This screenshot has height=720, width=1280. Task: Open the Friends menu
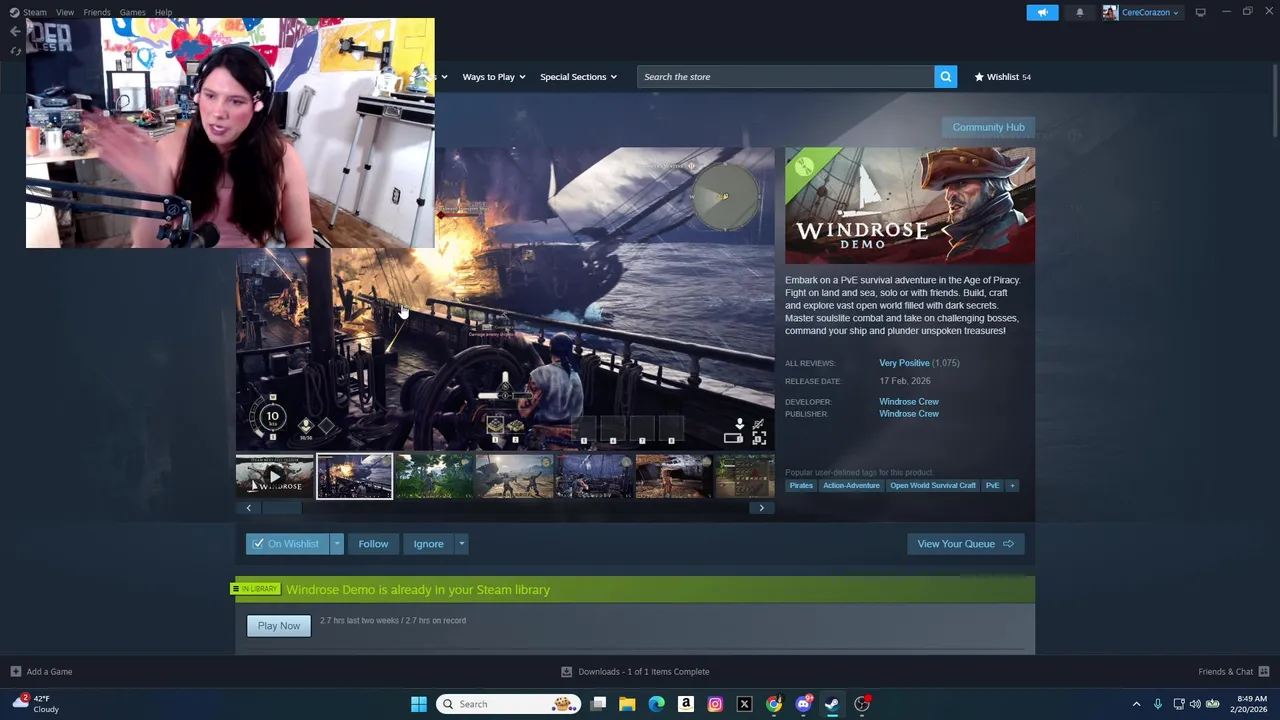pos(97,12)
